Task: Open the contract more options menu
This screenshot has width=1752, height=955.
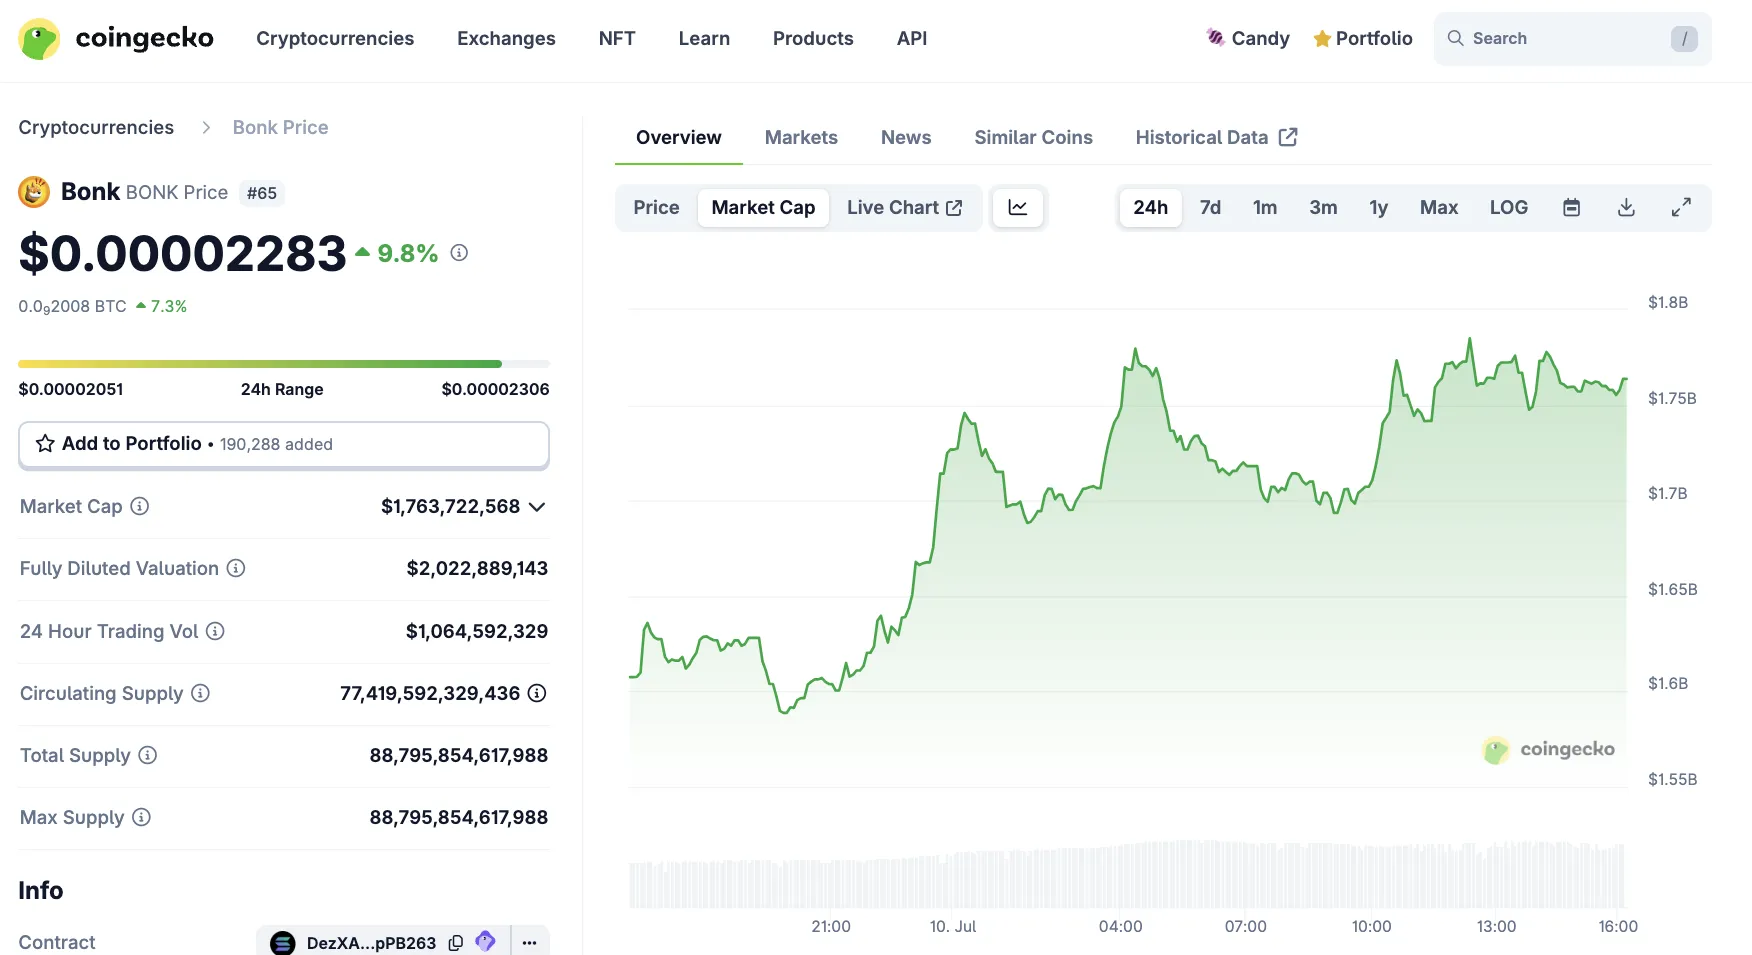Action: point(529,942)
